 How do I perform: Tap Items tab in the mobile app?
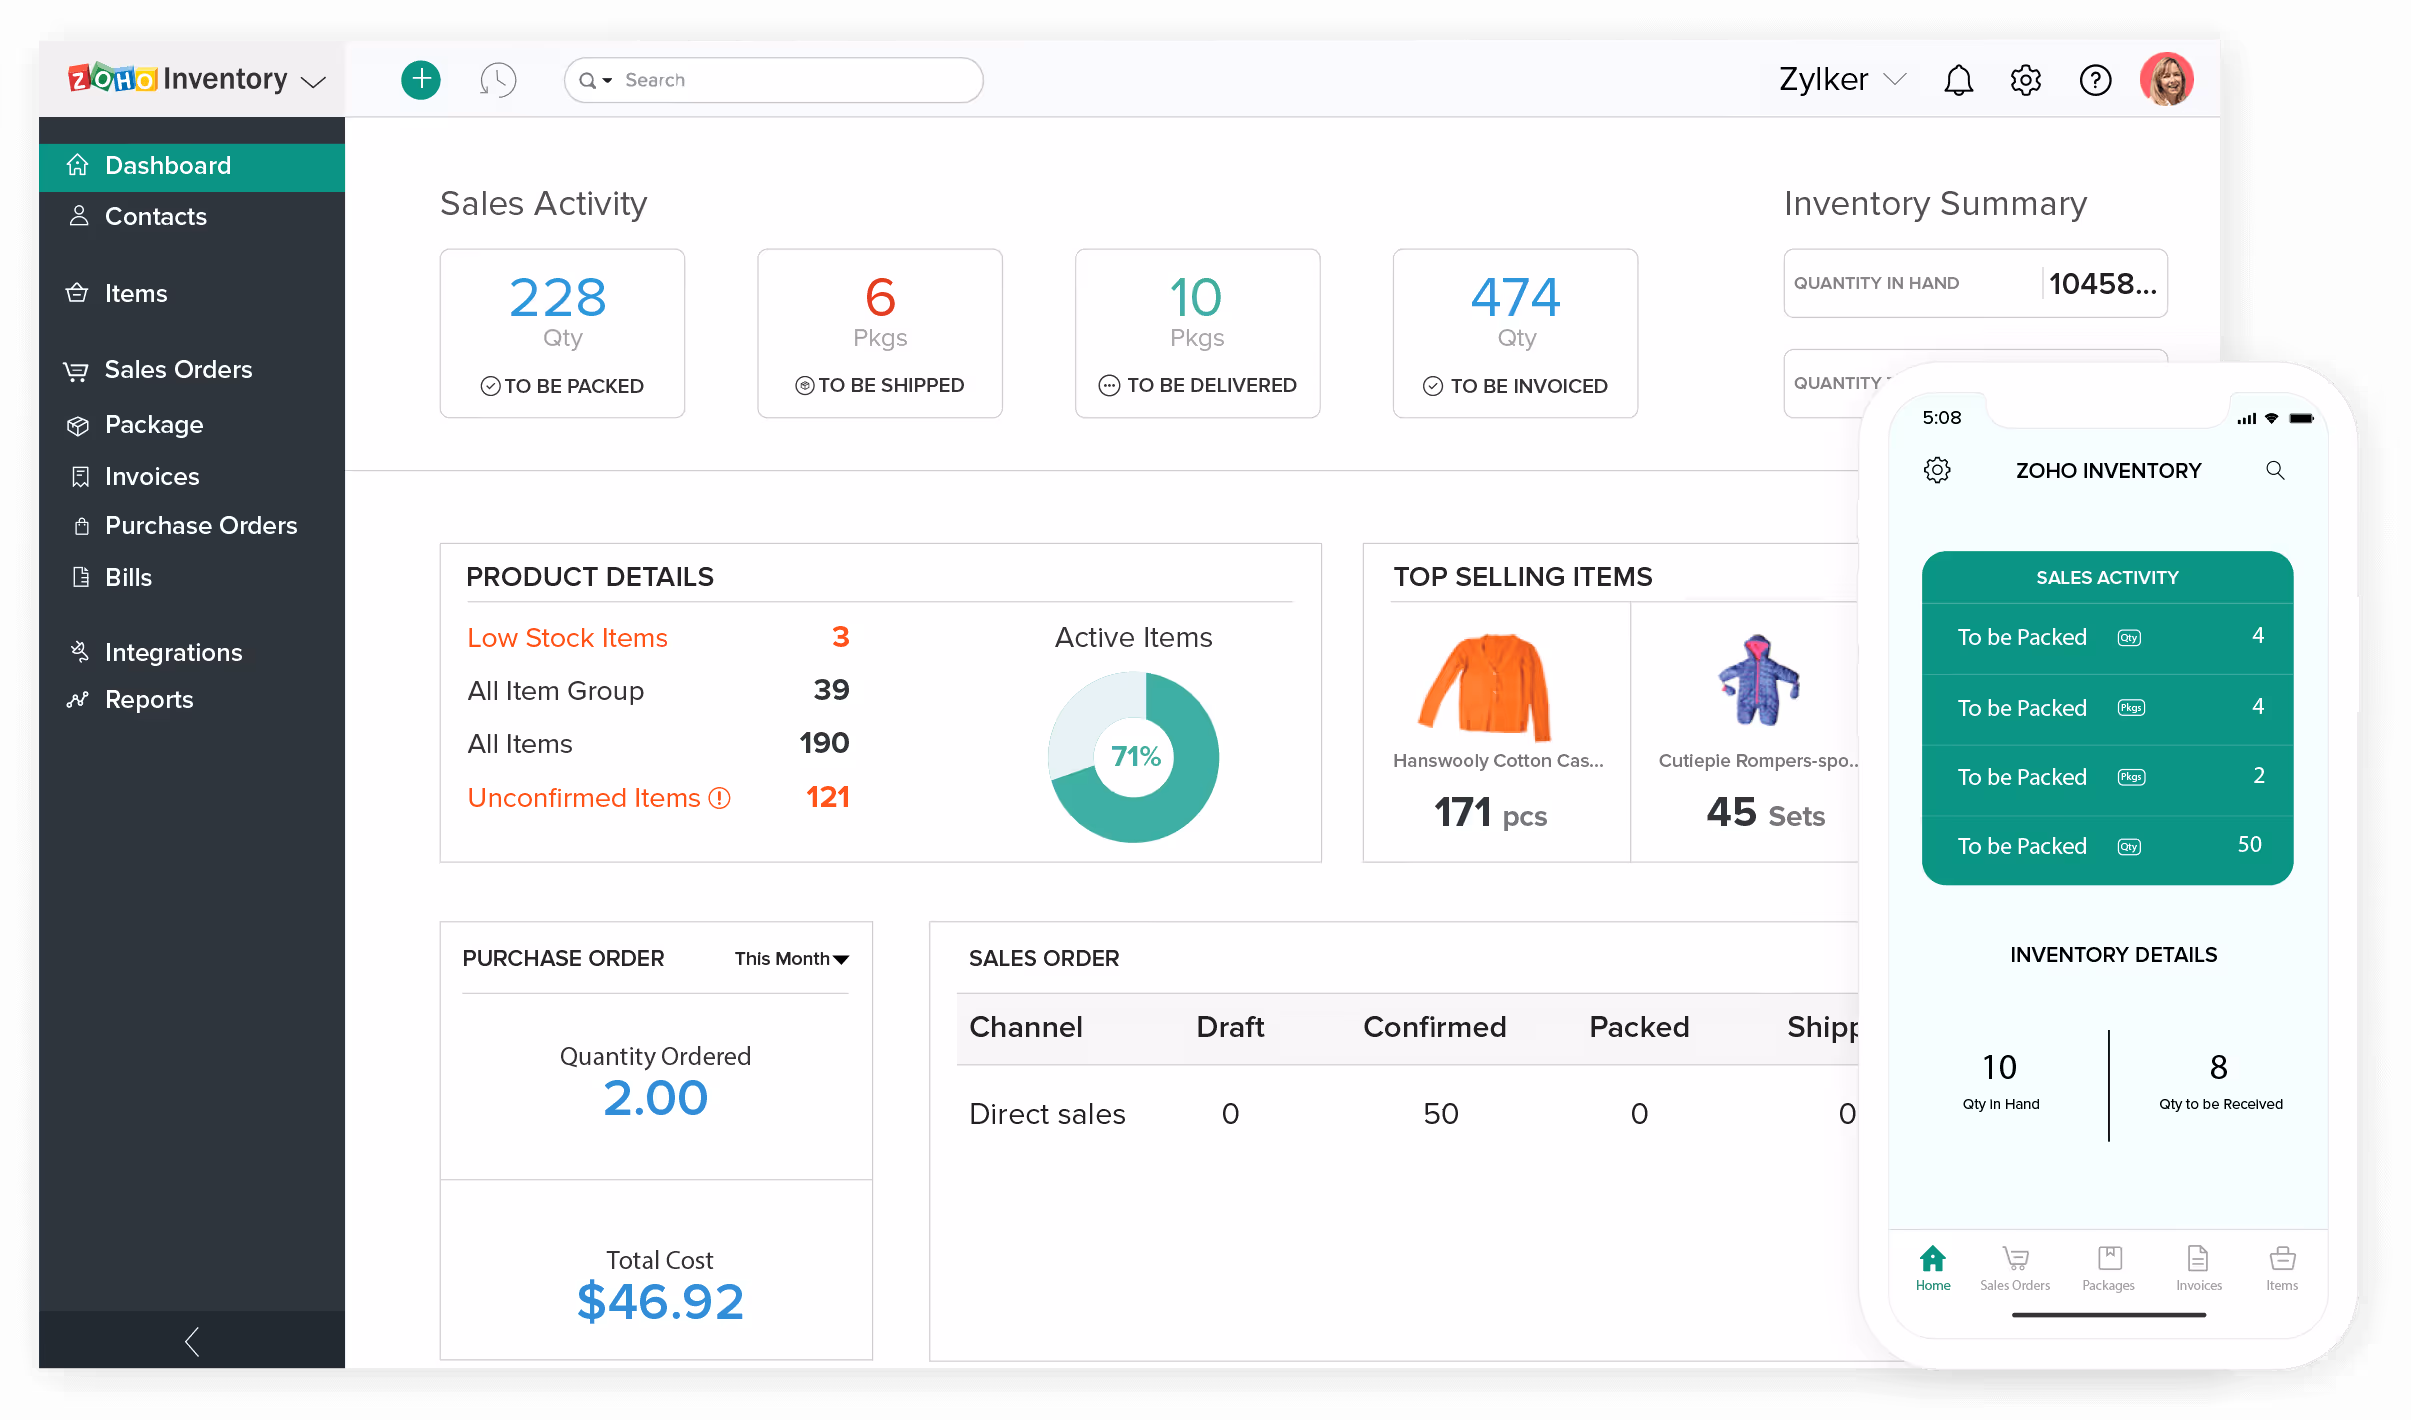click(2282, 1268)
